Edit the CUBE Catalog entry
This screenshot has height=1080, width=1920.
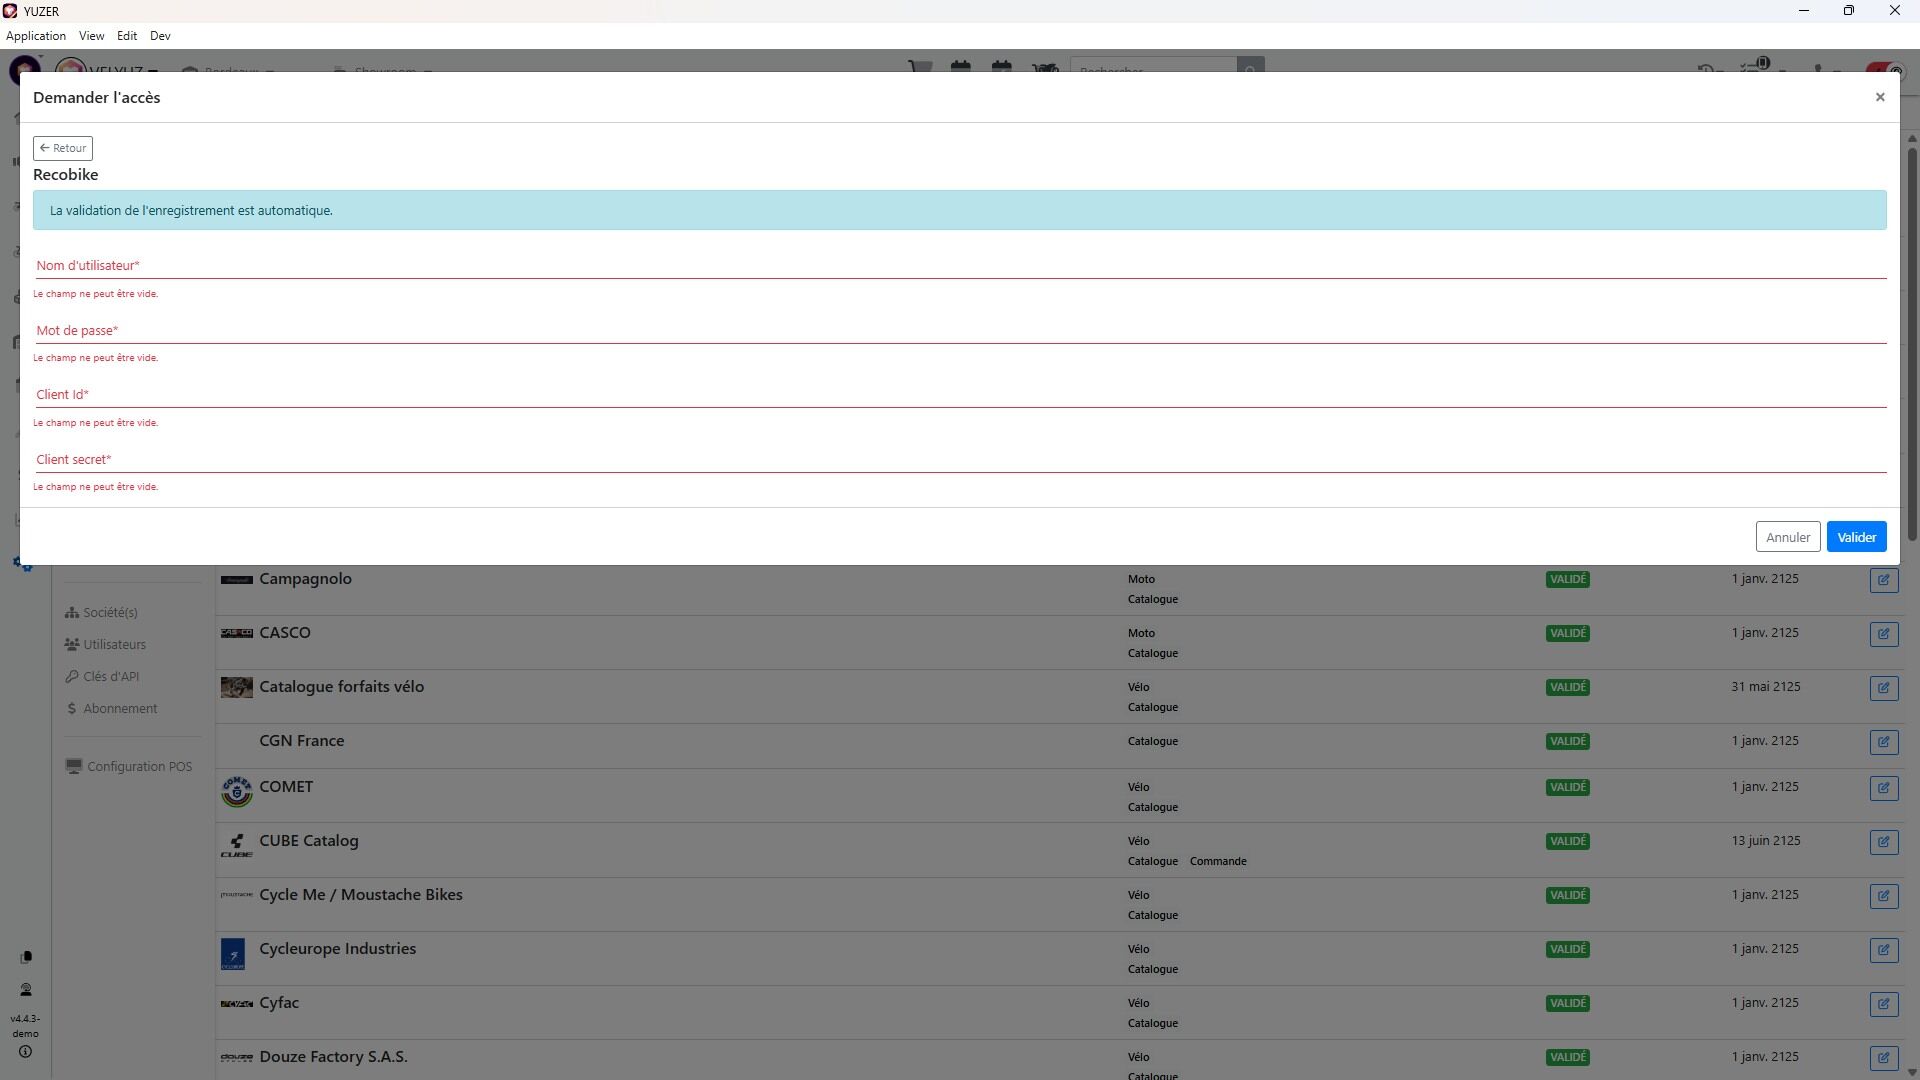1883,842
